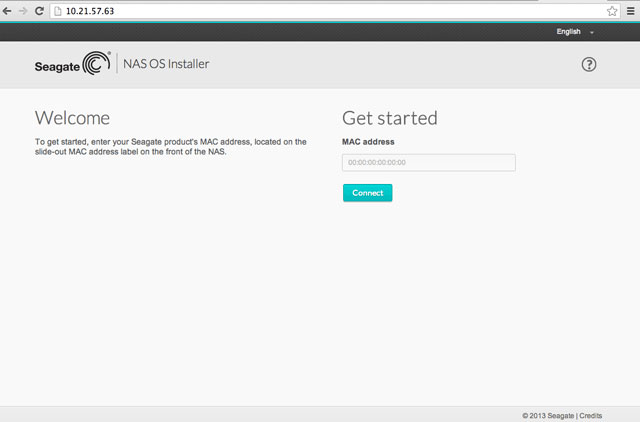Open help via the question mark icon
Image resolution: width=640 pixels, height=422 pixels.
tap(589, 64)
